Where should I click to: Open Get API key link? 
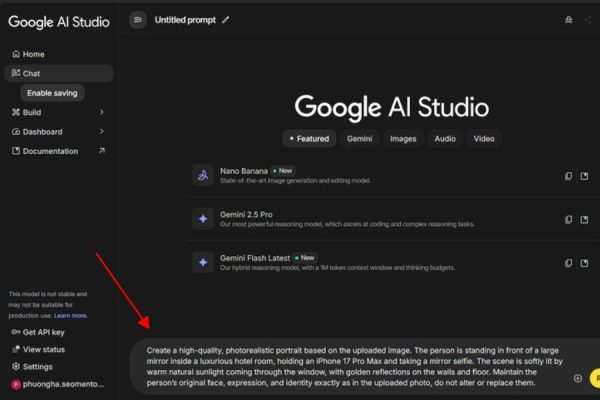tap(43, 332)
